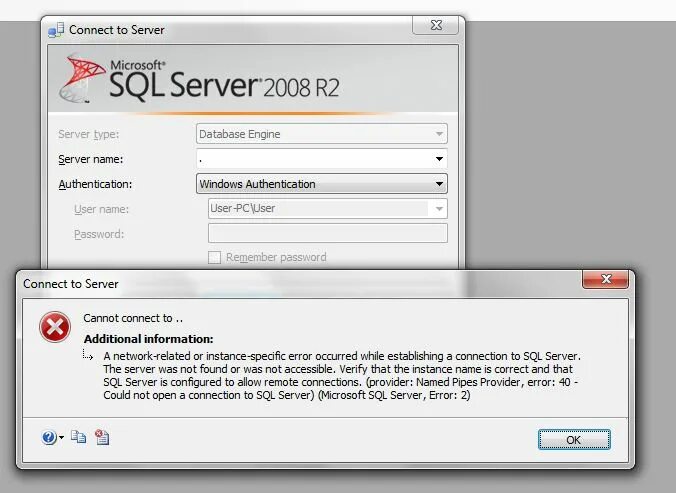Click the Authentication label
Viewport: 676px width, 493px height.
[95, 184]
